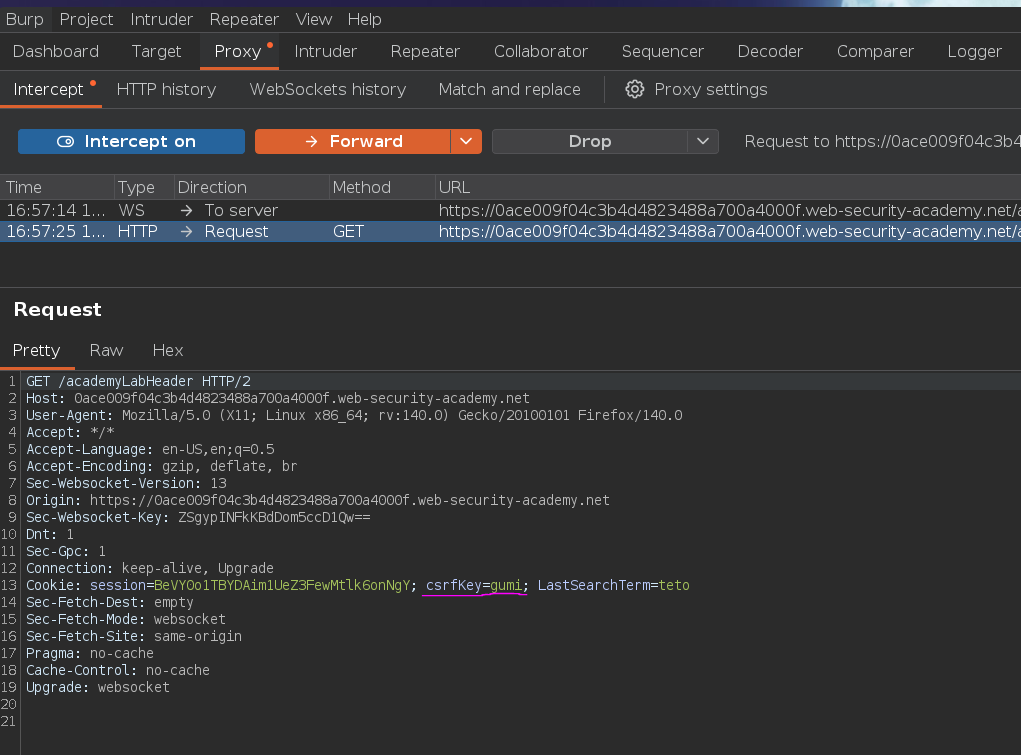This screenshot has width=1021, height=755.
Task: Switch to HTTP history sub-tab
Action: (167, 89)
